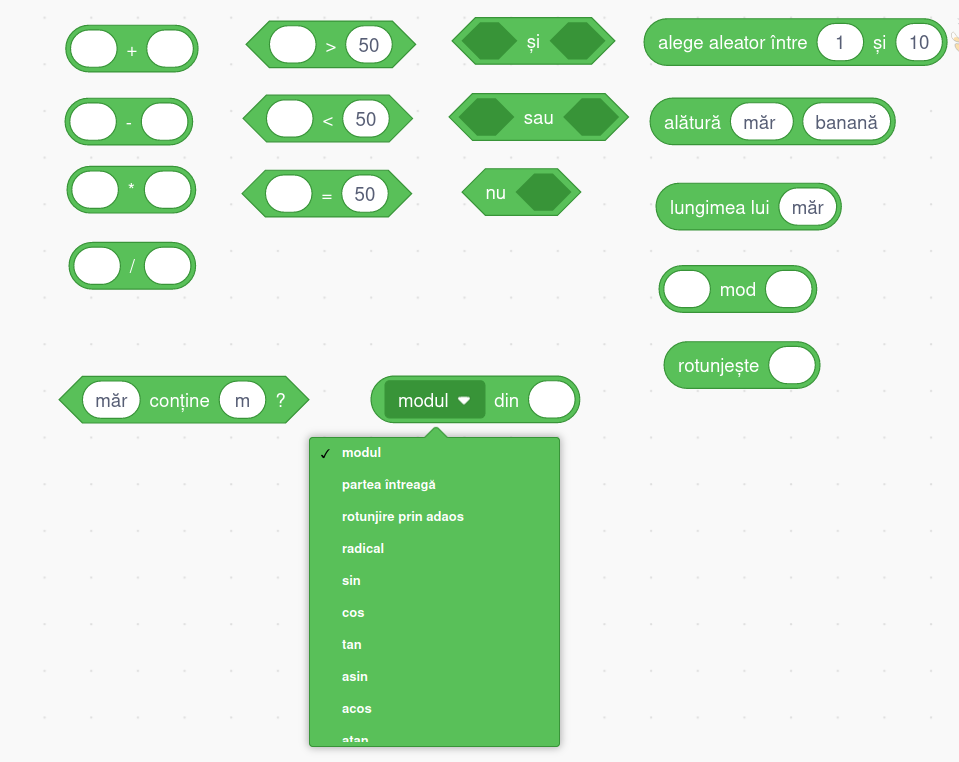Click the 'mod' operator block label

738,290
